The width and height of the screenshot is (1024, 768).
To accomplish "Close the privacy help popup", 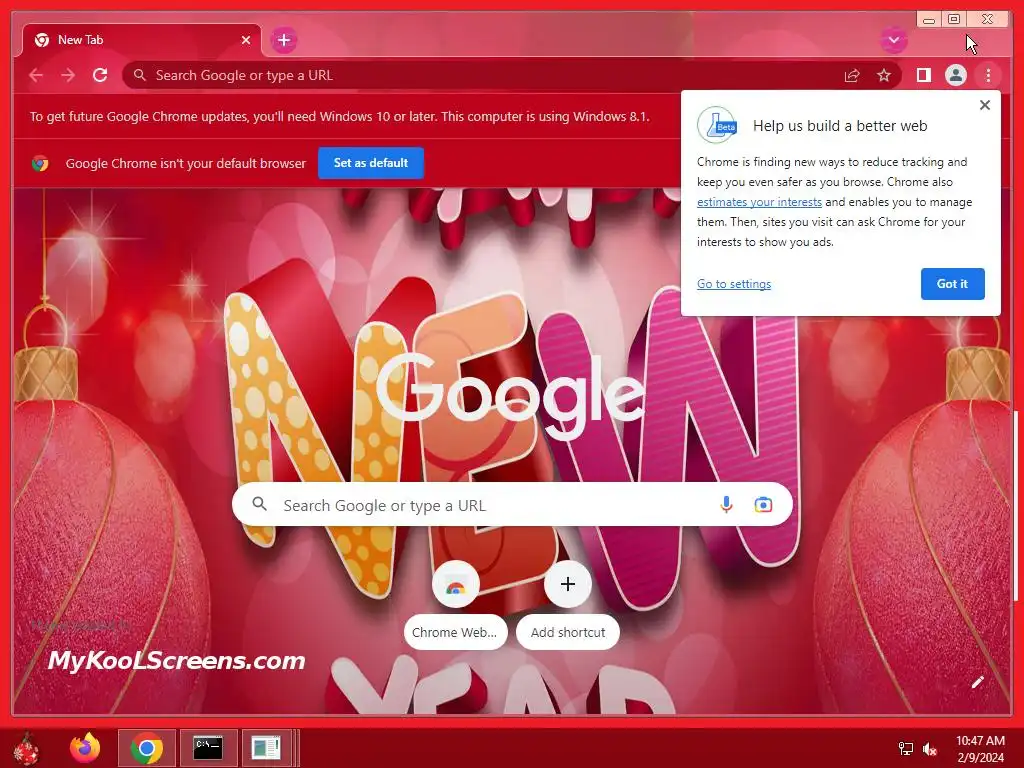I will pos(985,105).
